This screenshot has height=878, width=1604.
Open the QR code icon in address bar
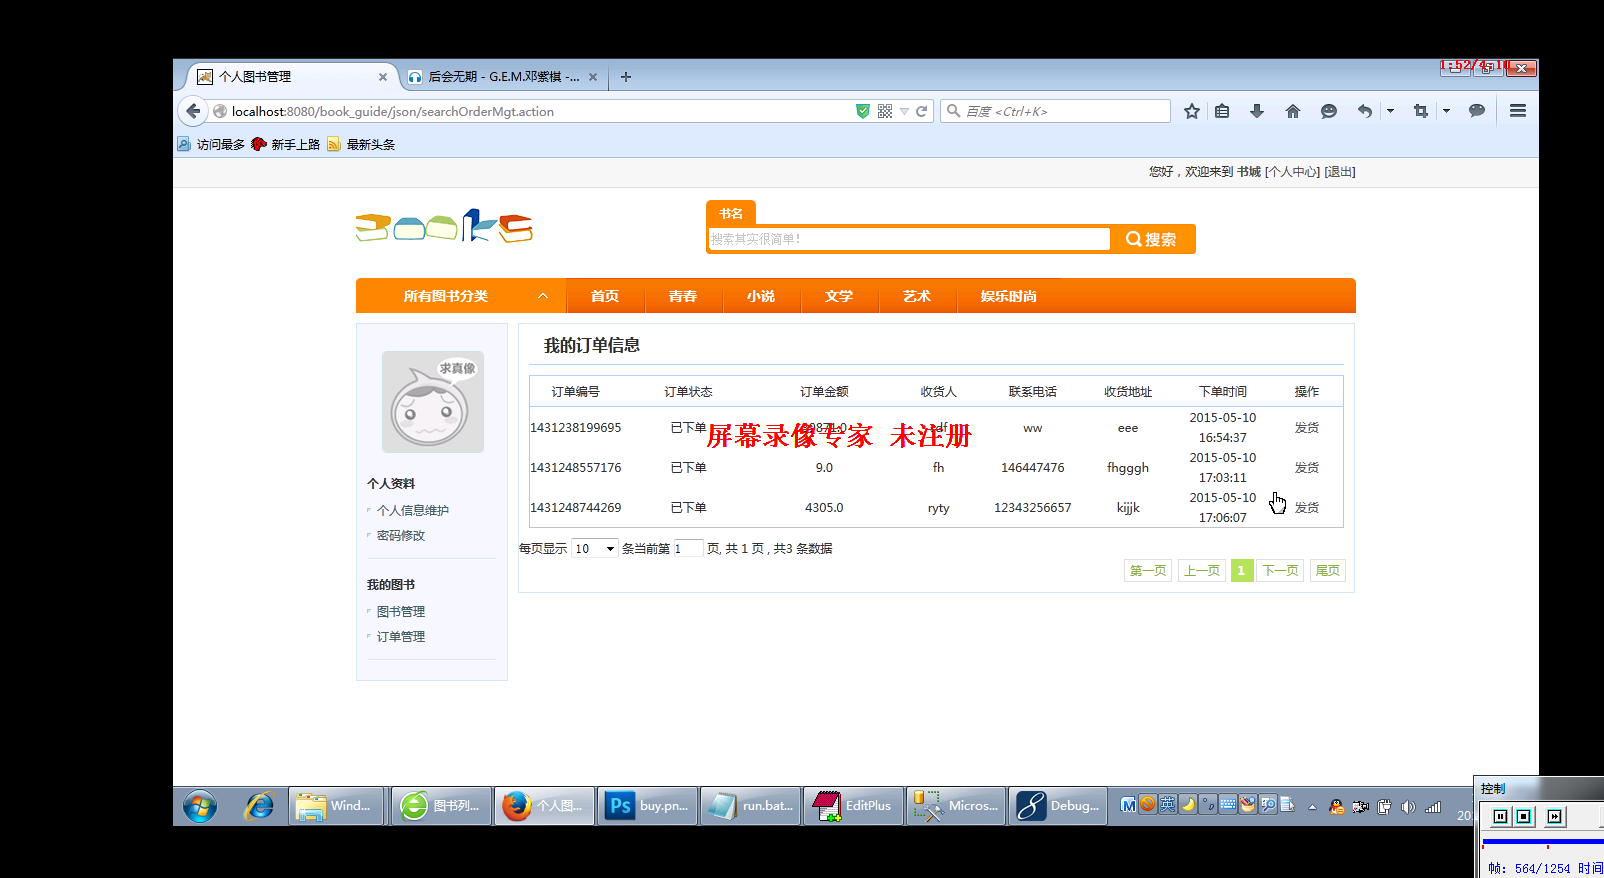pyautogui.click(x=885, y=111)
